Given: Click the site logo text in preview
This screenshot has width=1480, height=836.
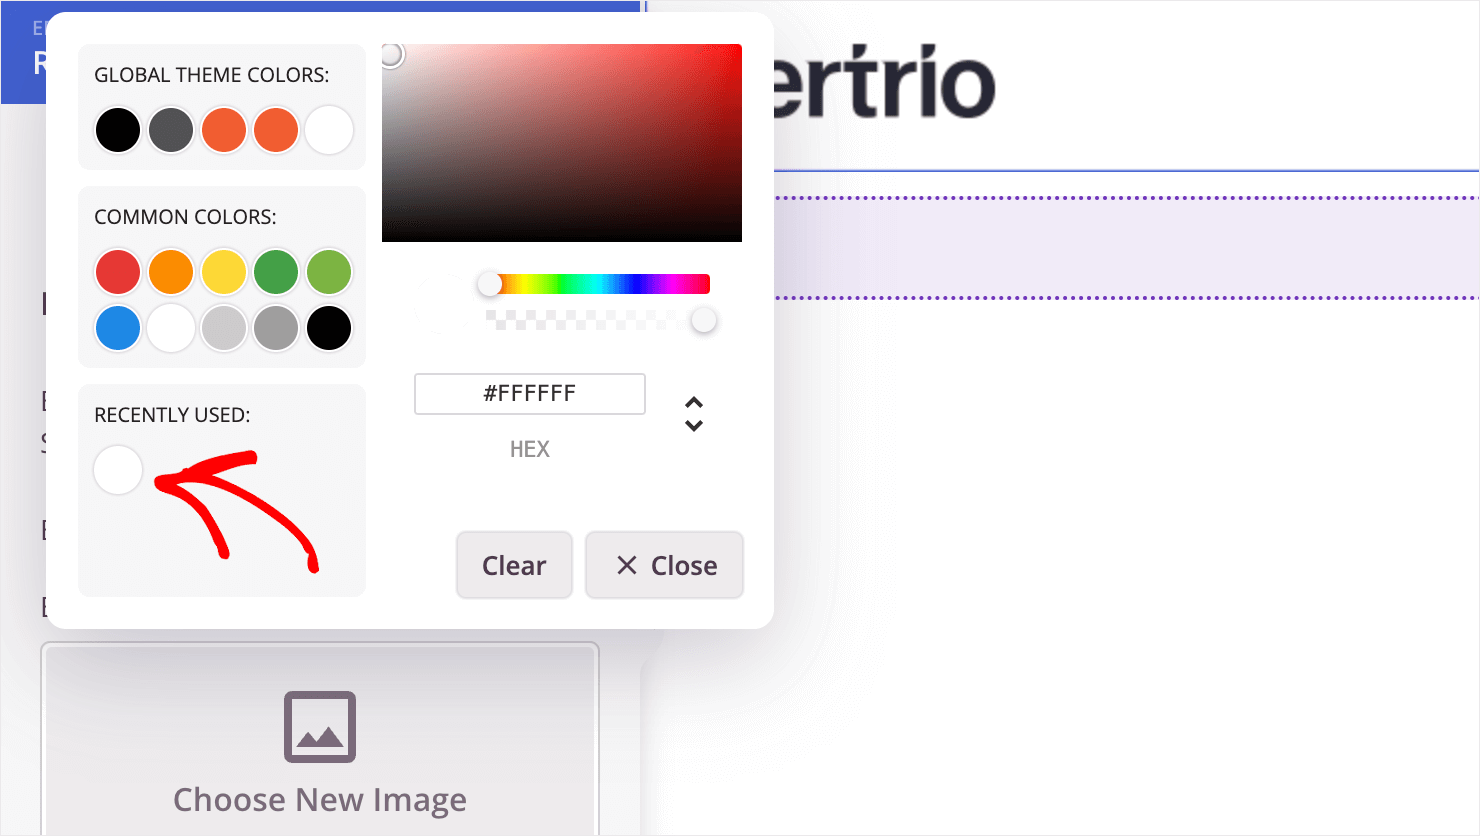Looking at the screenshot, I should (x=884, y=83).
